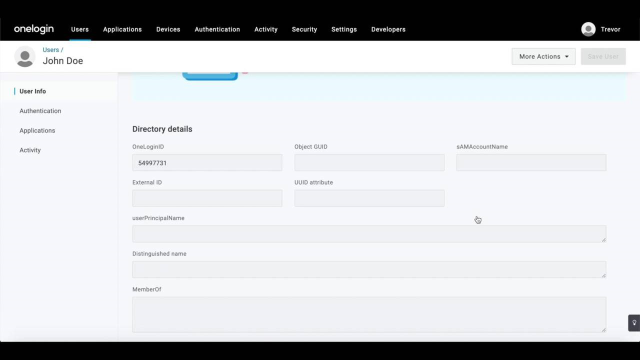Select the Applications sidebar tab
This screenshot has height=360, width=640.
tap(37, 131)
